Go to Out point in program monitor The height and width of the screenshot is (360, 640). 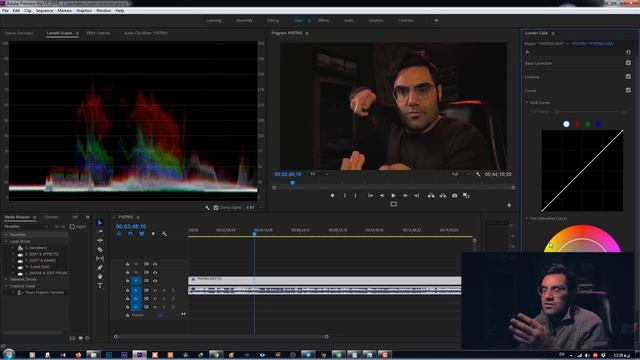click(x=416, y=196)
